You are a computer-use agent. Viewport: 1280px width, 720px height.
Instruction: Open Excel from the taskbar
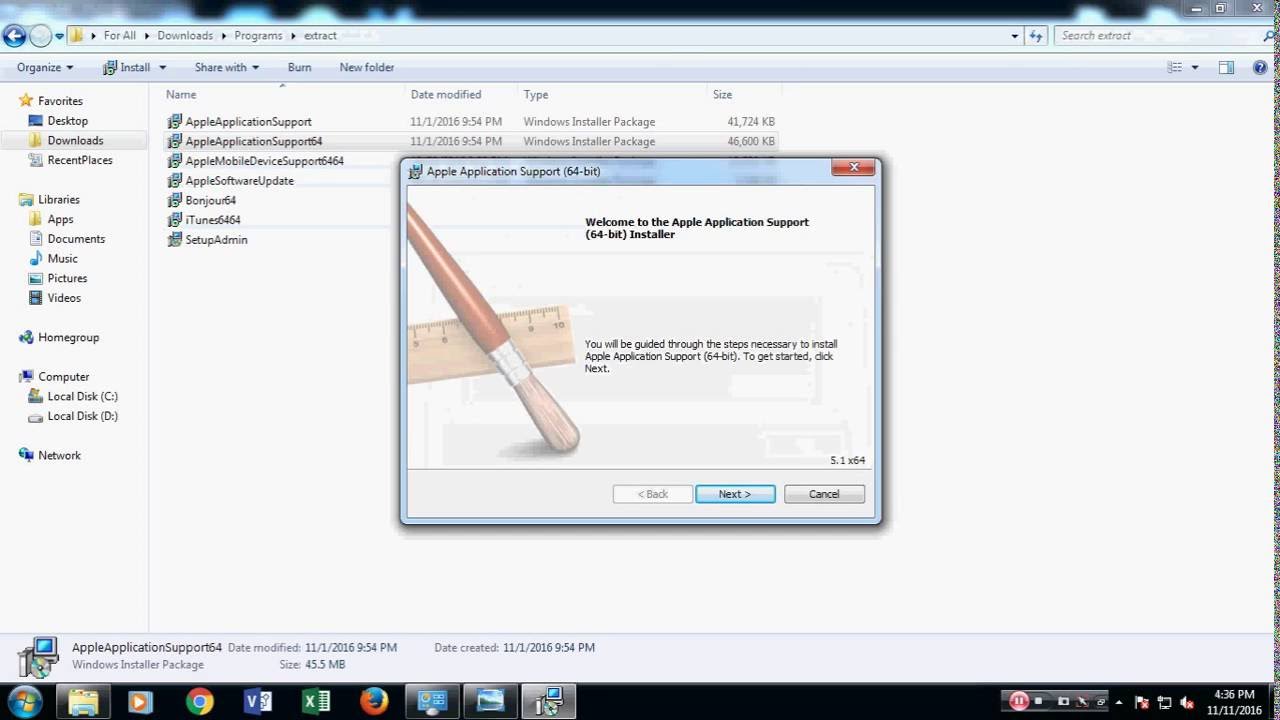(x=316, y=702)
